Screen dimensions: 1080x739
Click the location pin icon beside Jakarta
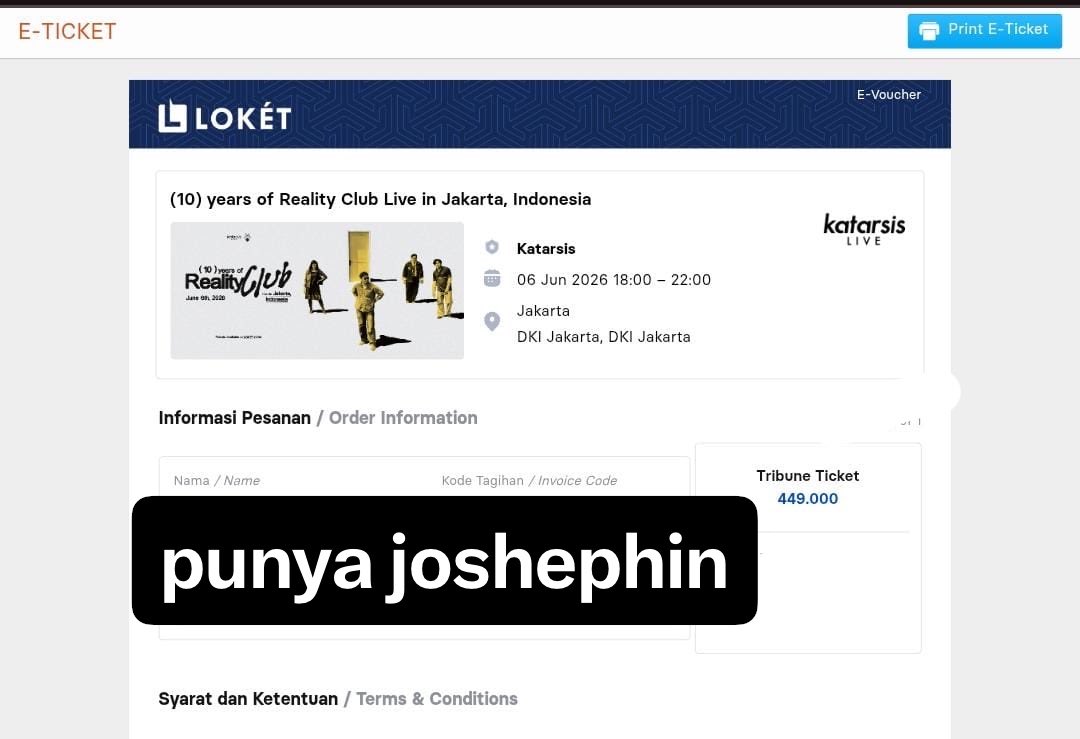(x=492, y=322)
